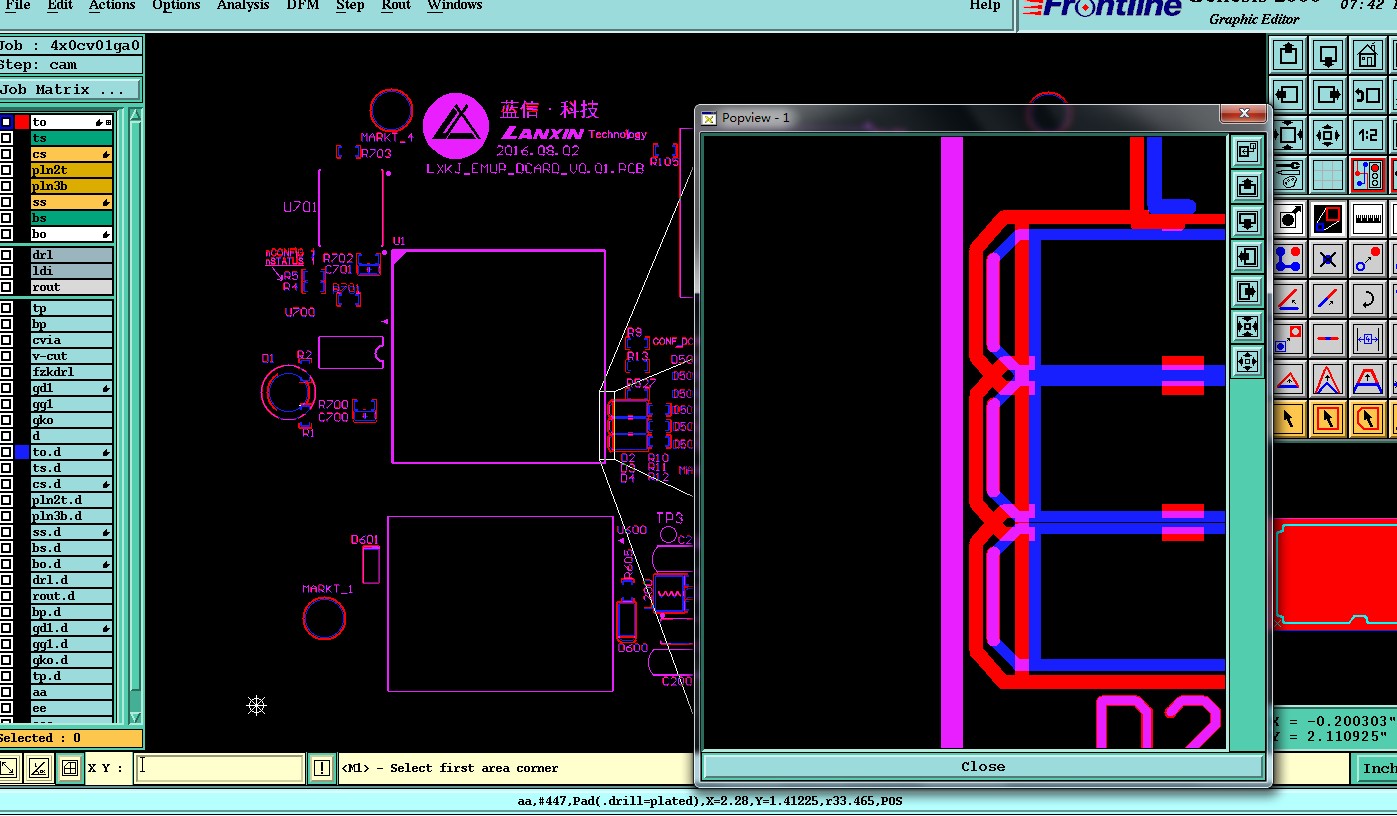The image size is (1397, 816).
Task: Toggle checkbox for layer pln2t
Action: click(7, 170)
